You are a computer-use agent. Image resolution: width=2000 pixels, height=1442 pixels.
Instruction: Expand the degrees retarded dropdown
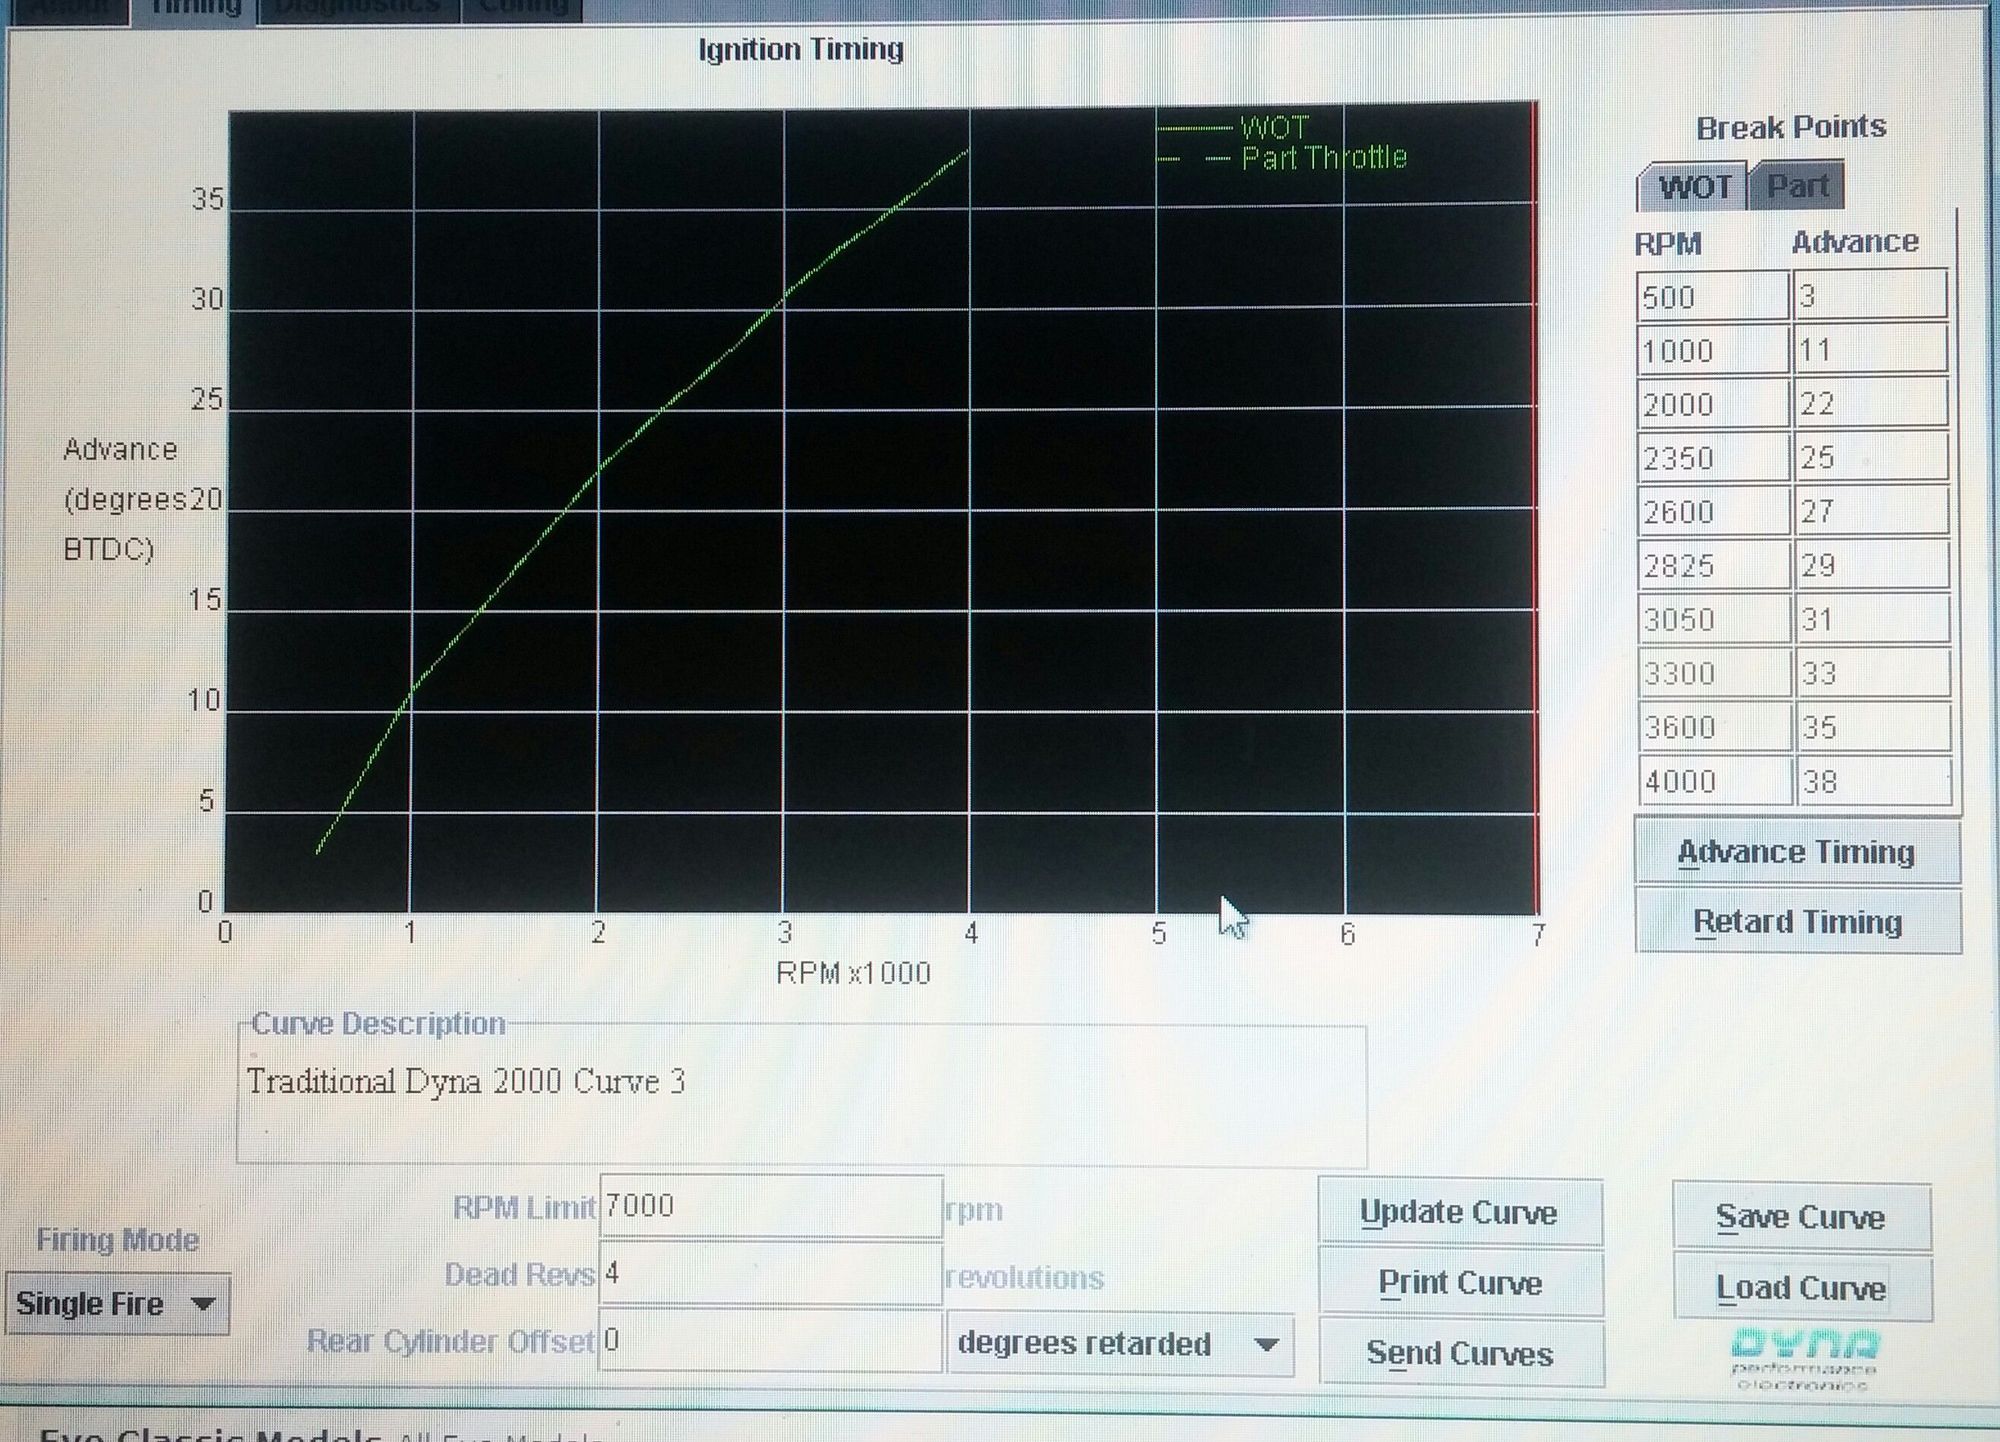click(x=1119, y=1344)
